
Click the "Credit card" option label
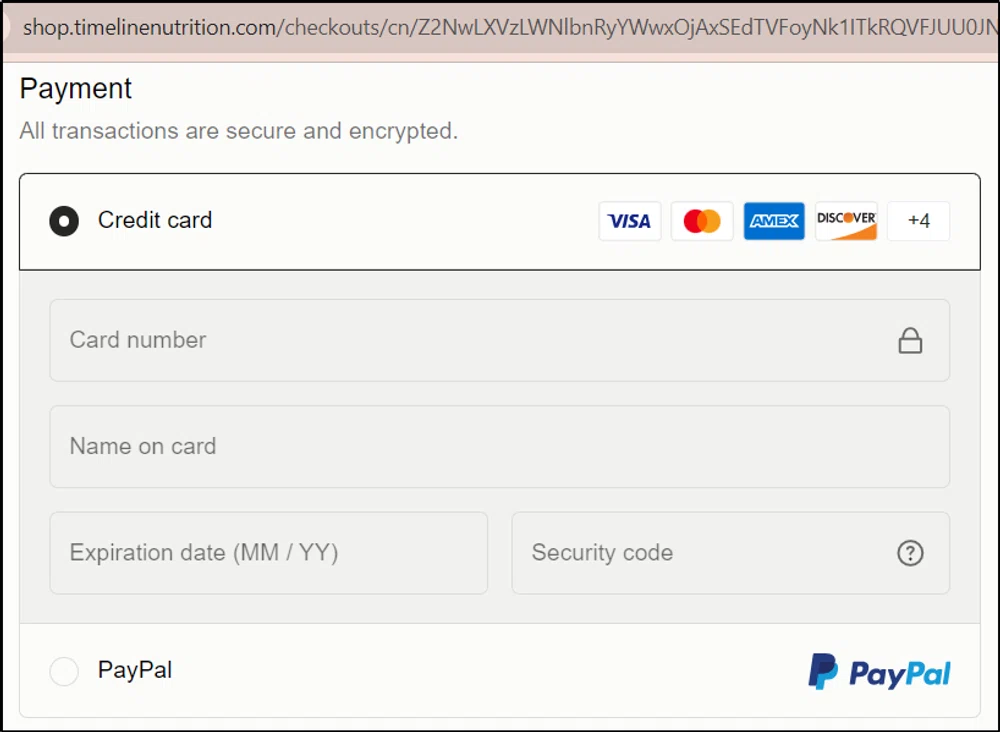coord(154,221)
